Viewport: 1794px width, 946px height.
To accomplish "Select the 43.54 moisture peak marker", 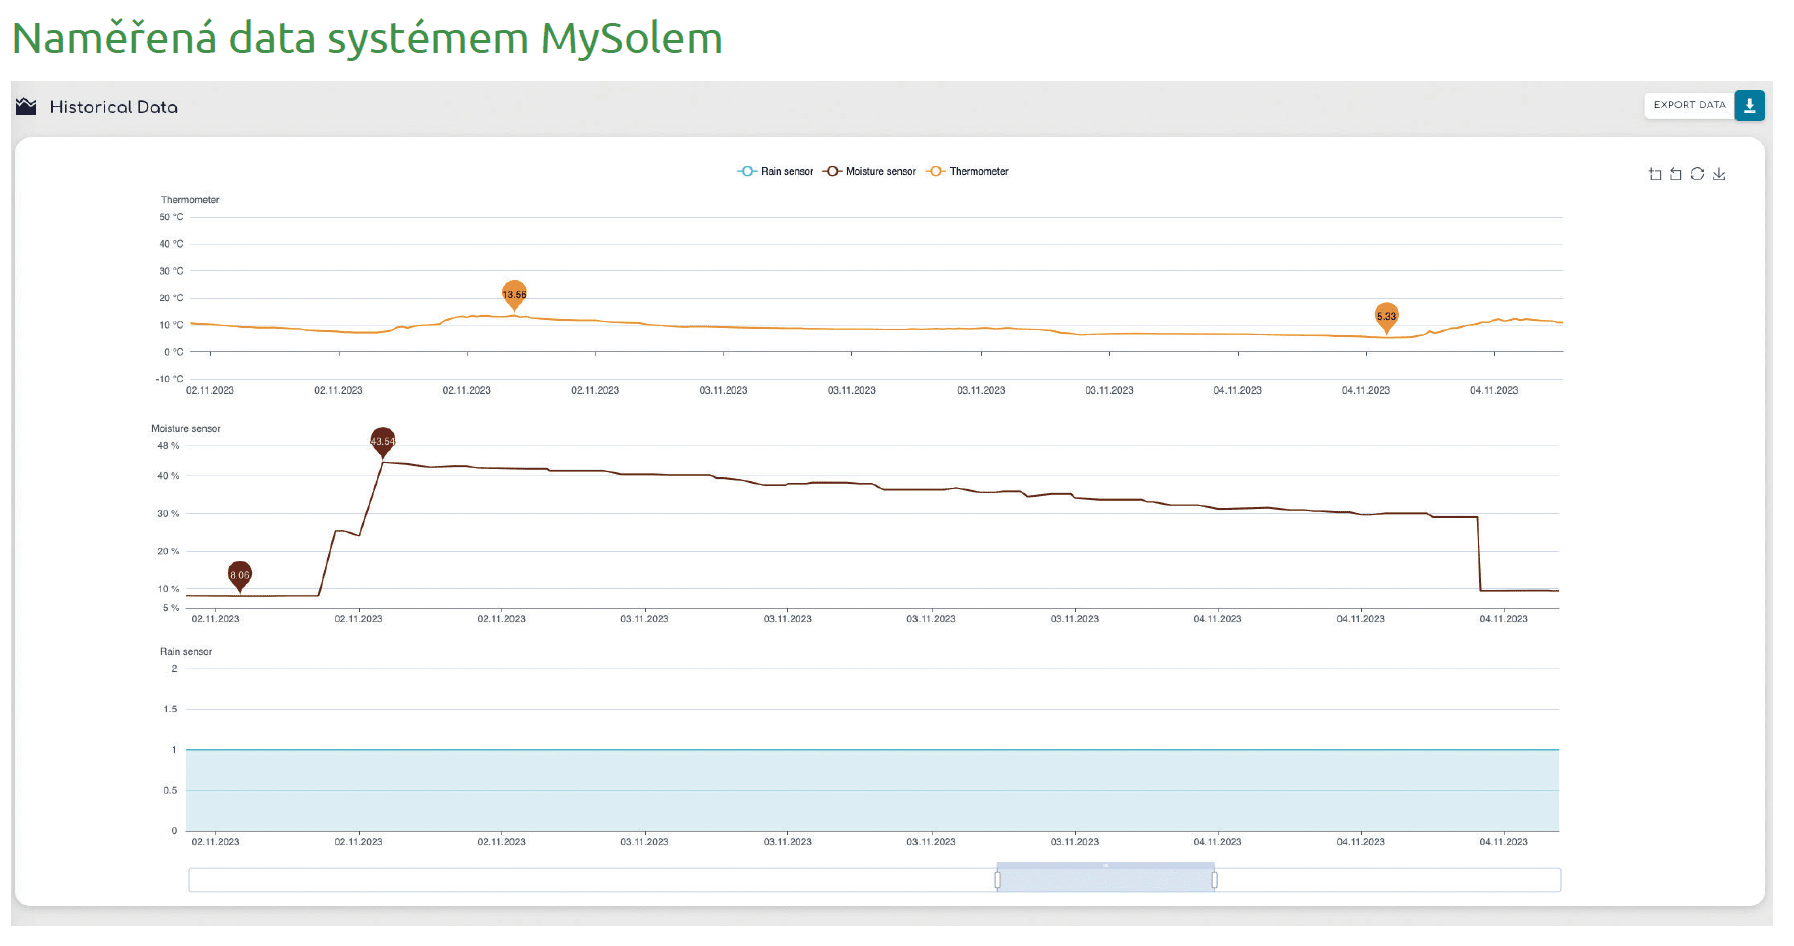I will (383, 441).
